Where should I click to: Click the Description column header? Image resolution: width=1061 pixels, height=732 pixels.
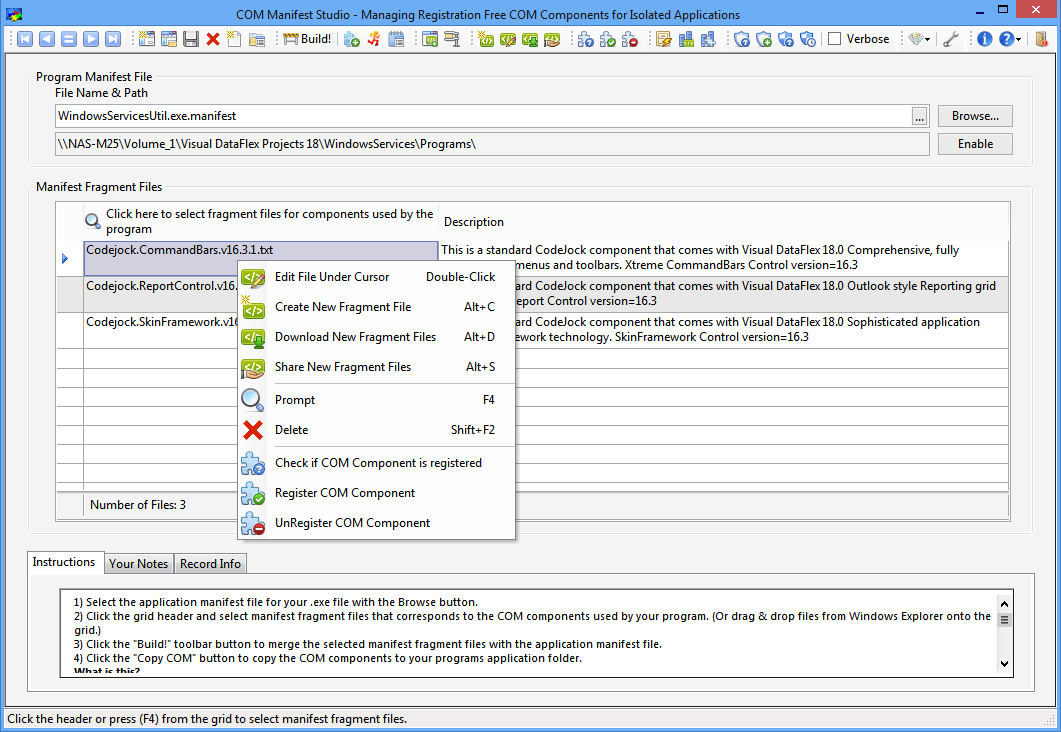click(x=724, y=222)
